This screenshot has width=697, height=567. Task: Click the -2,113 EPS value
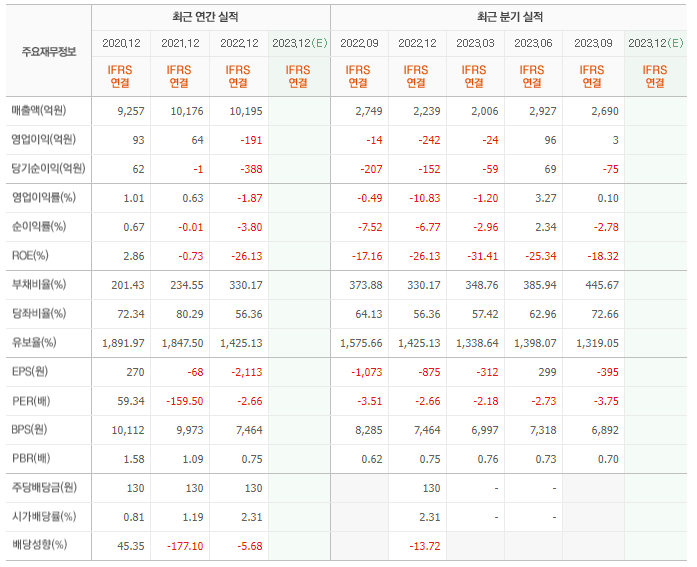coord(247,372)
